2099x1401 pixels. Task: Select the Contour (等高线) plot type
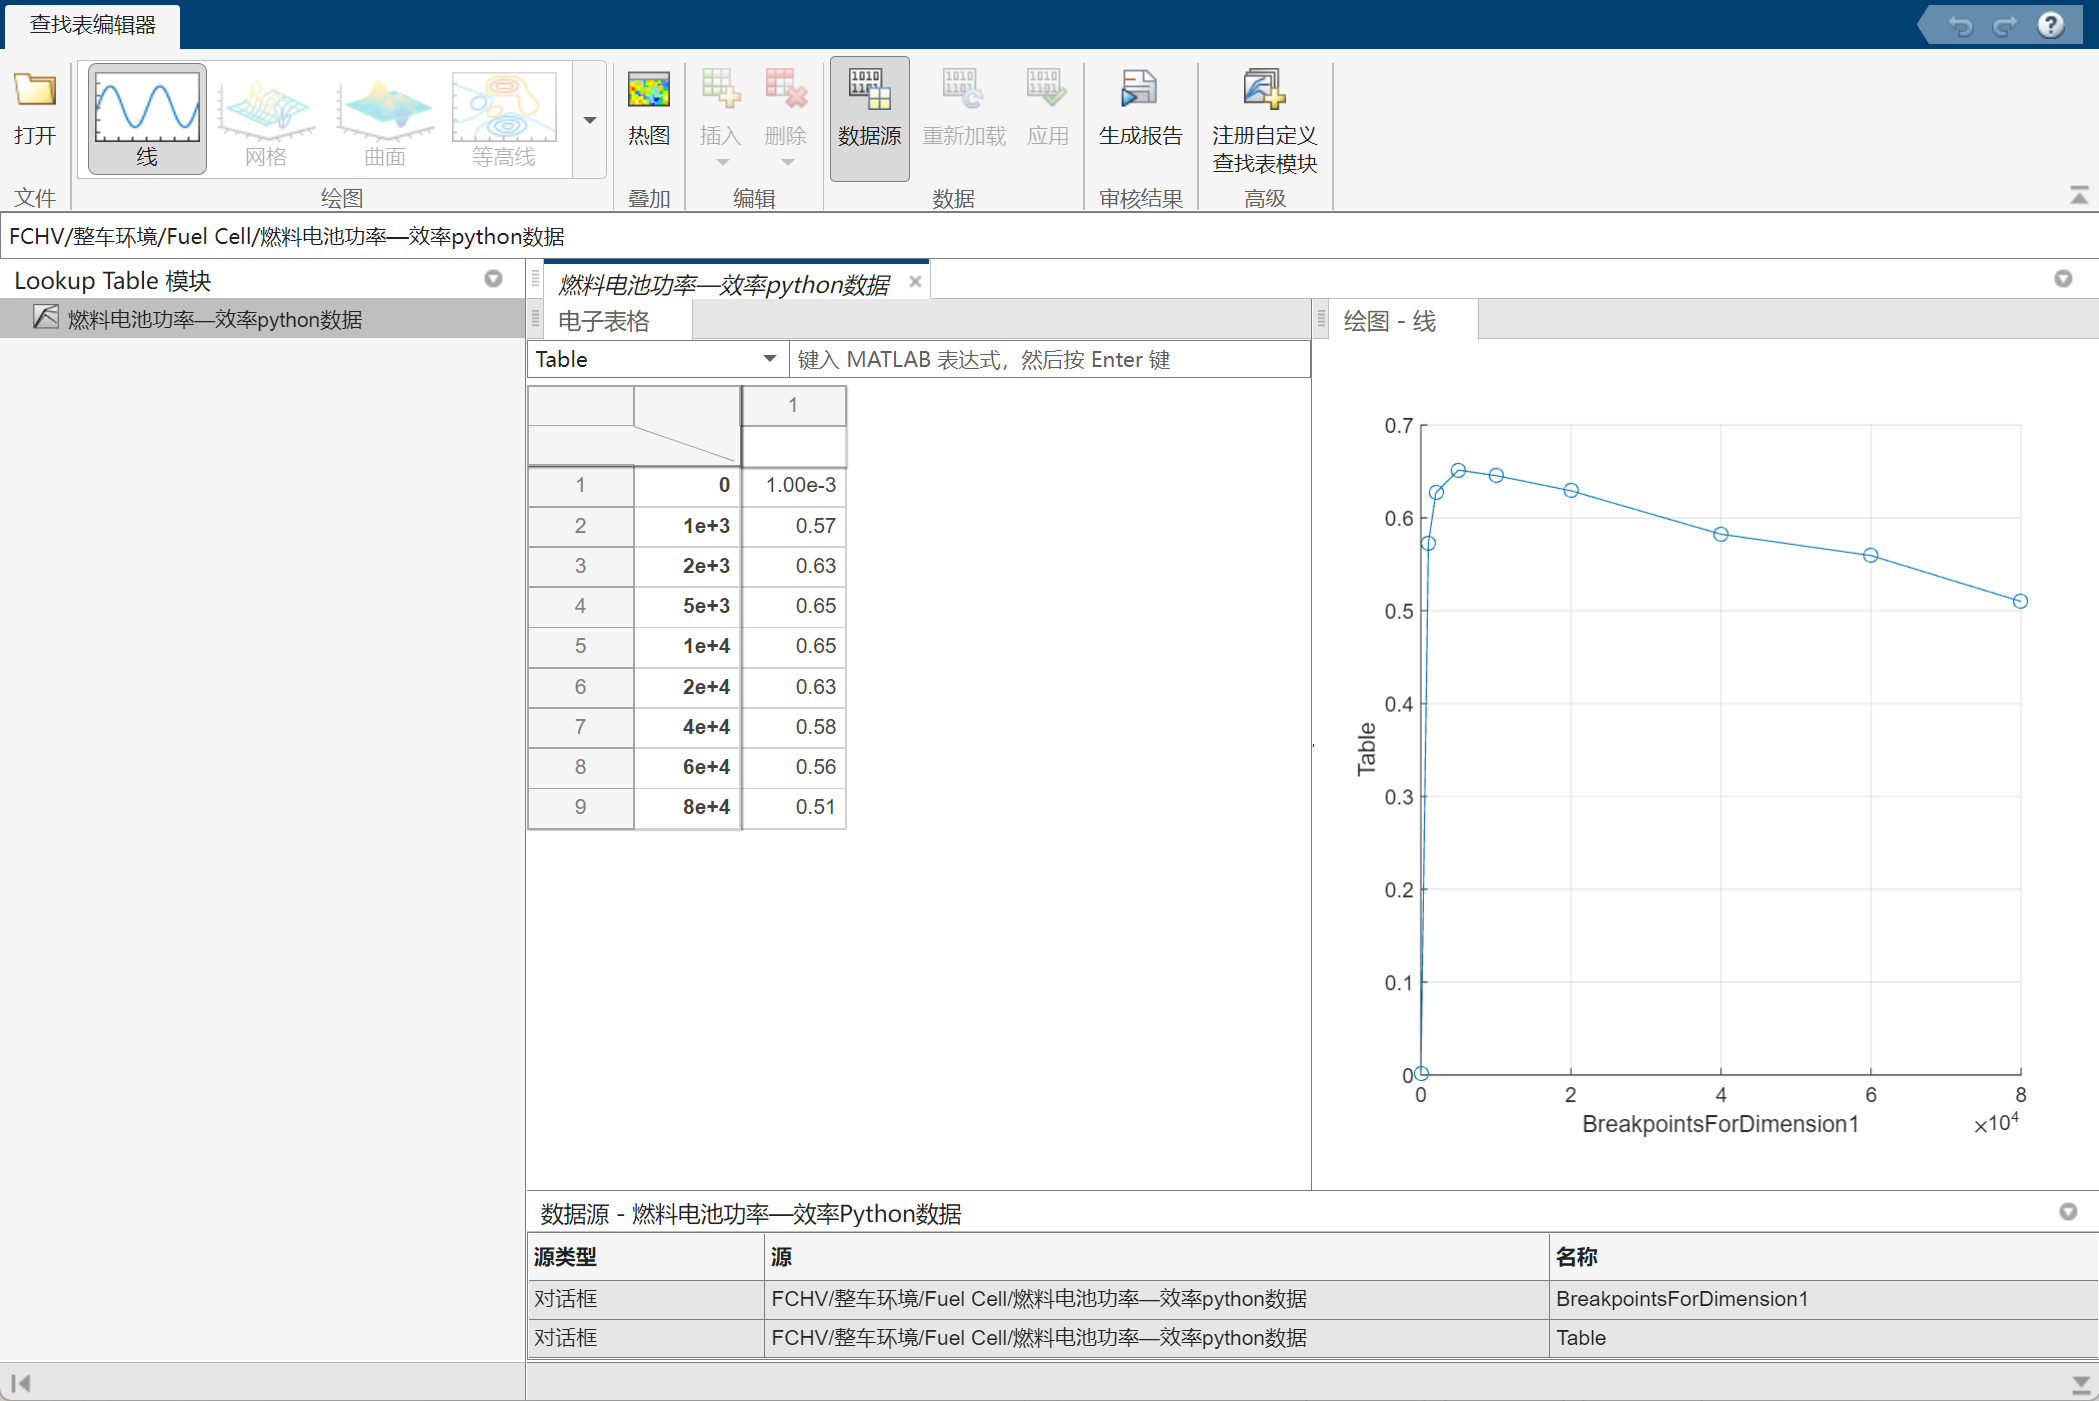coord(504,119)
